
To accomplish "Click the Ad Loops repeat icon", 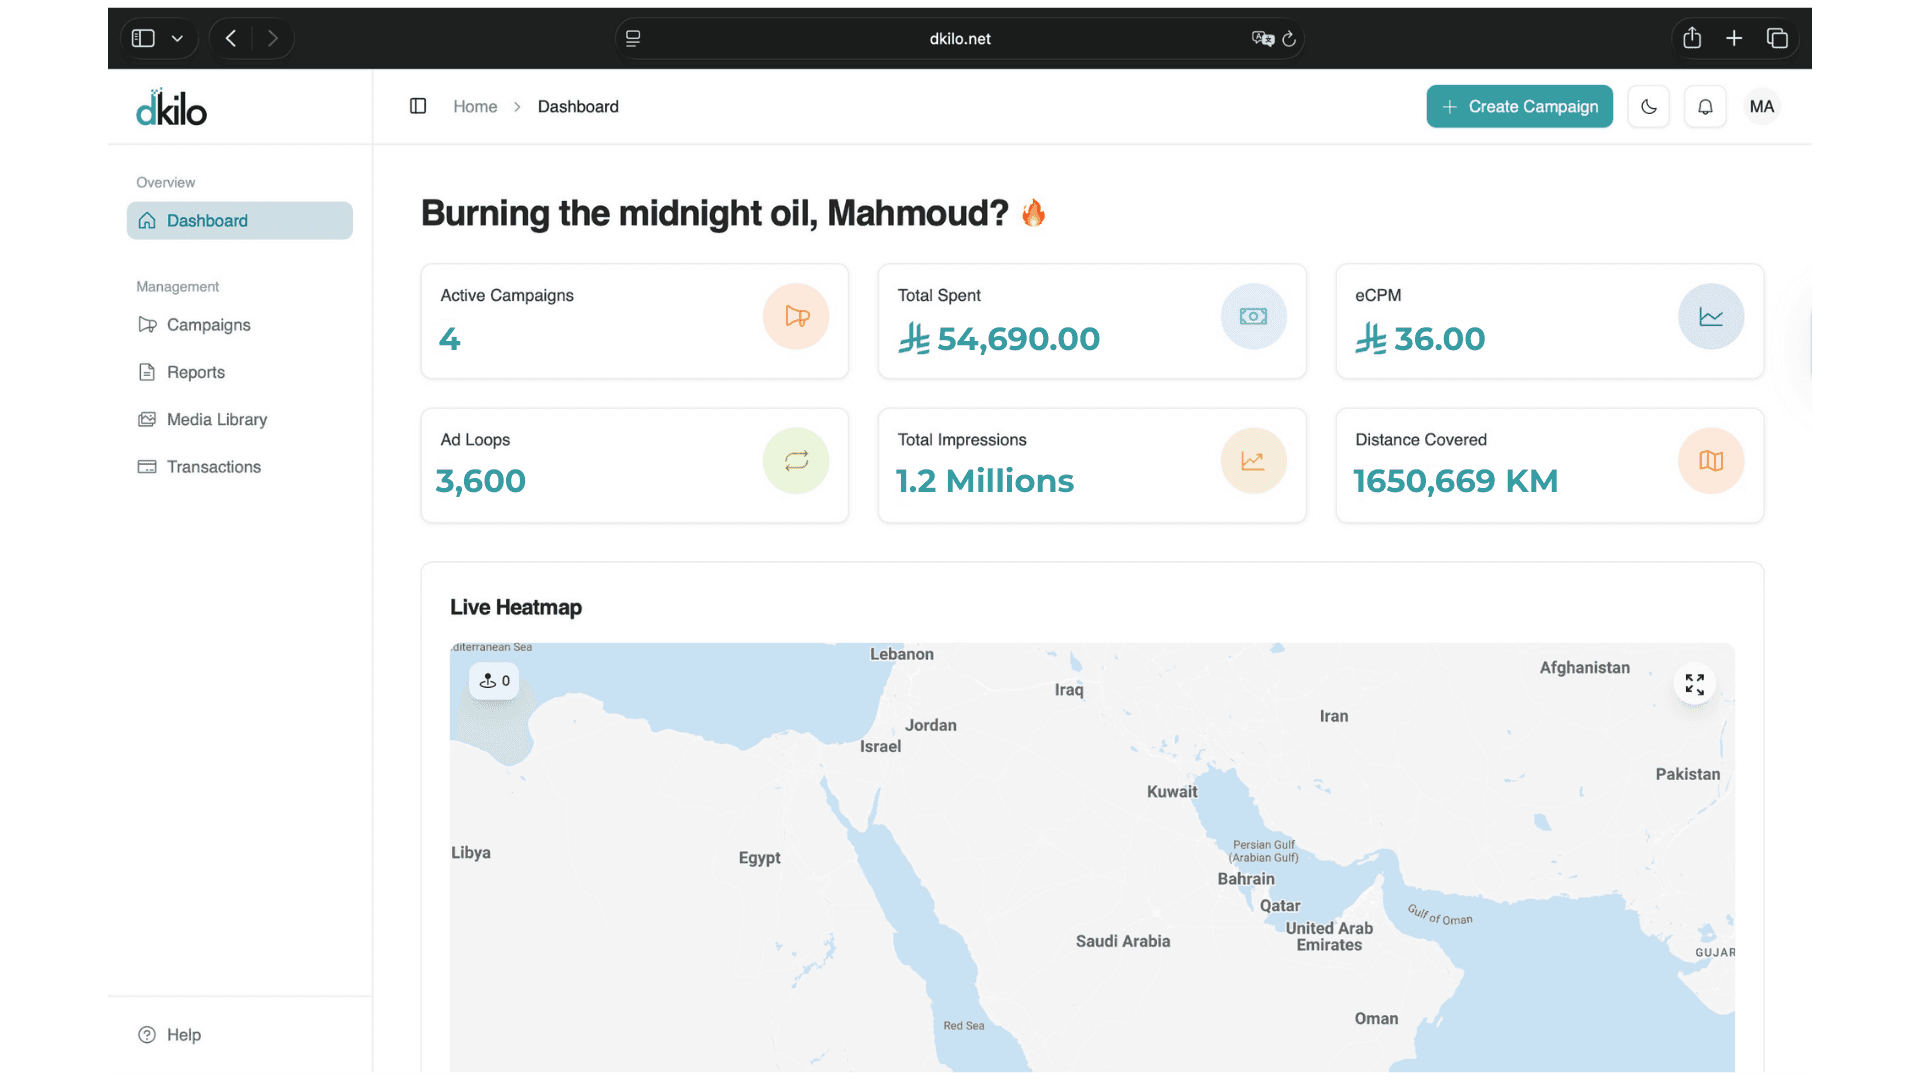I will tap(796, 461).
